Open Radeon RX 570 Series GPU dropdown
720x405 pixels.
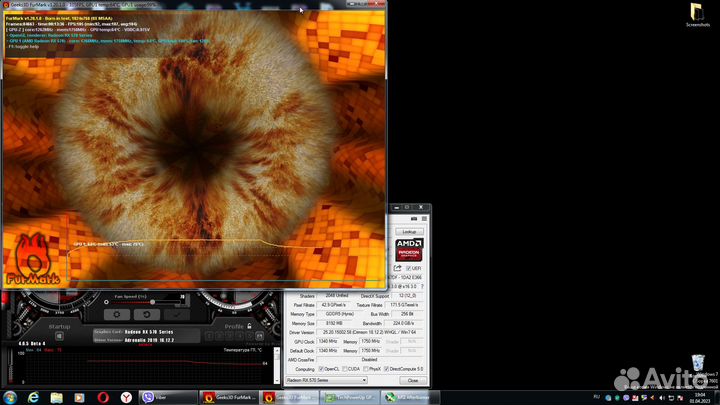tap(326, 380)
